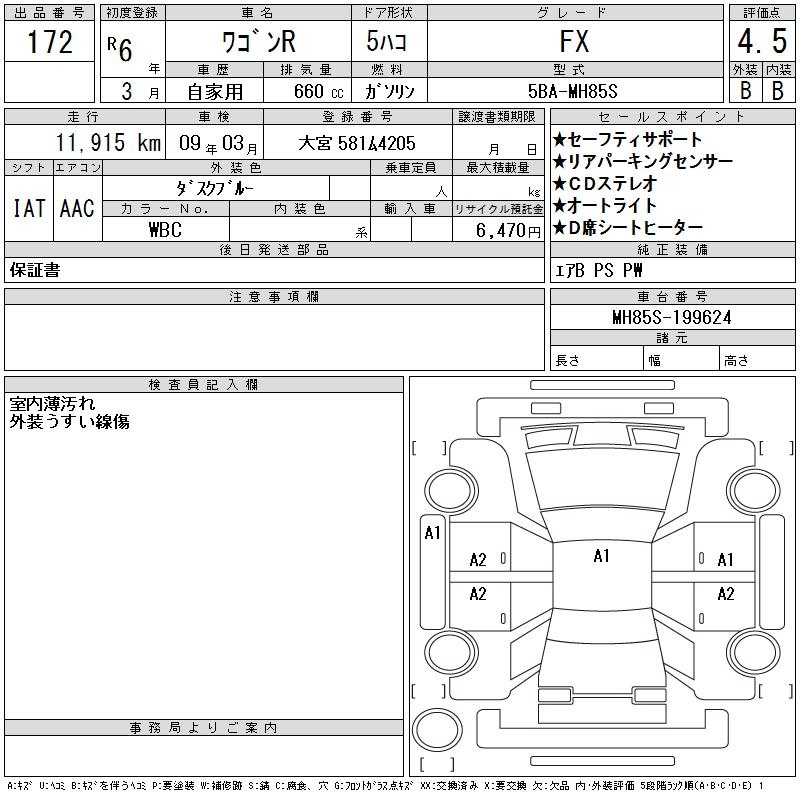
Task: Select the exterior color ダスクブルー
Action: coord(215,189)
